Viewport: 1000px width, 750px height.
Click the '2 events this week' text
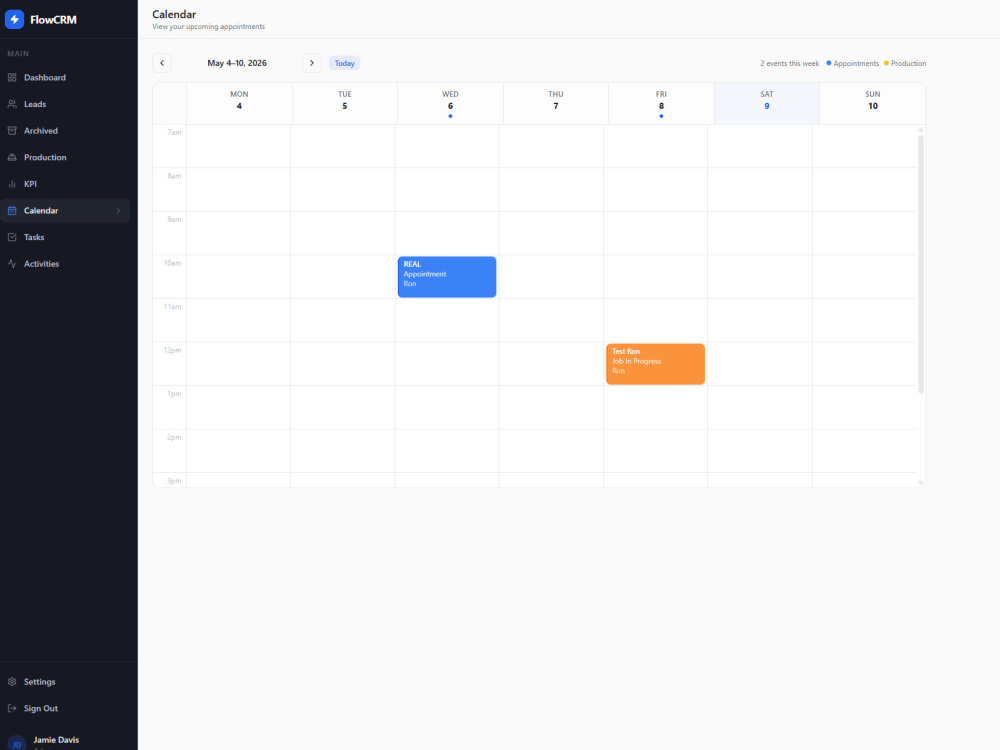tap(790, 63)
